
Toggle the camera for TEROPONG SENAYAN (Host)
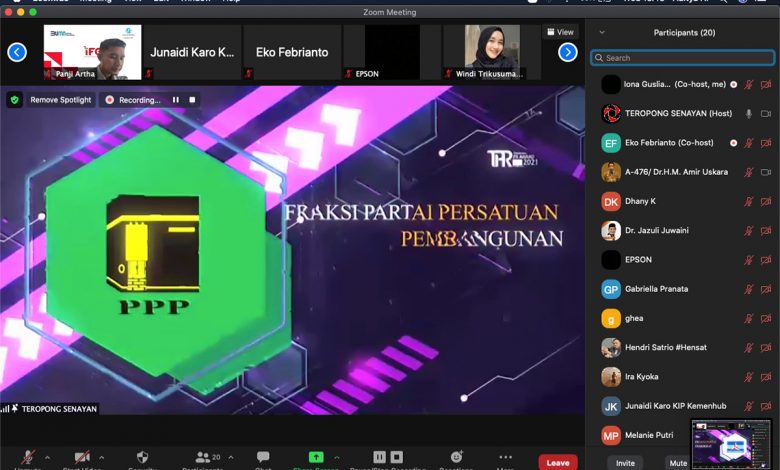tap(766, 113)
